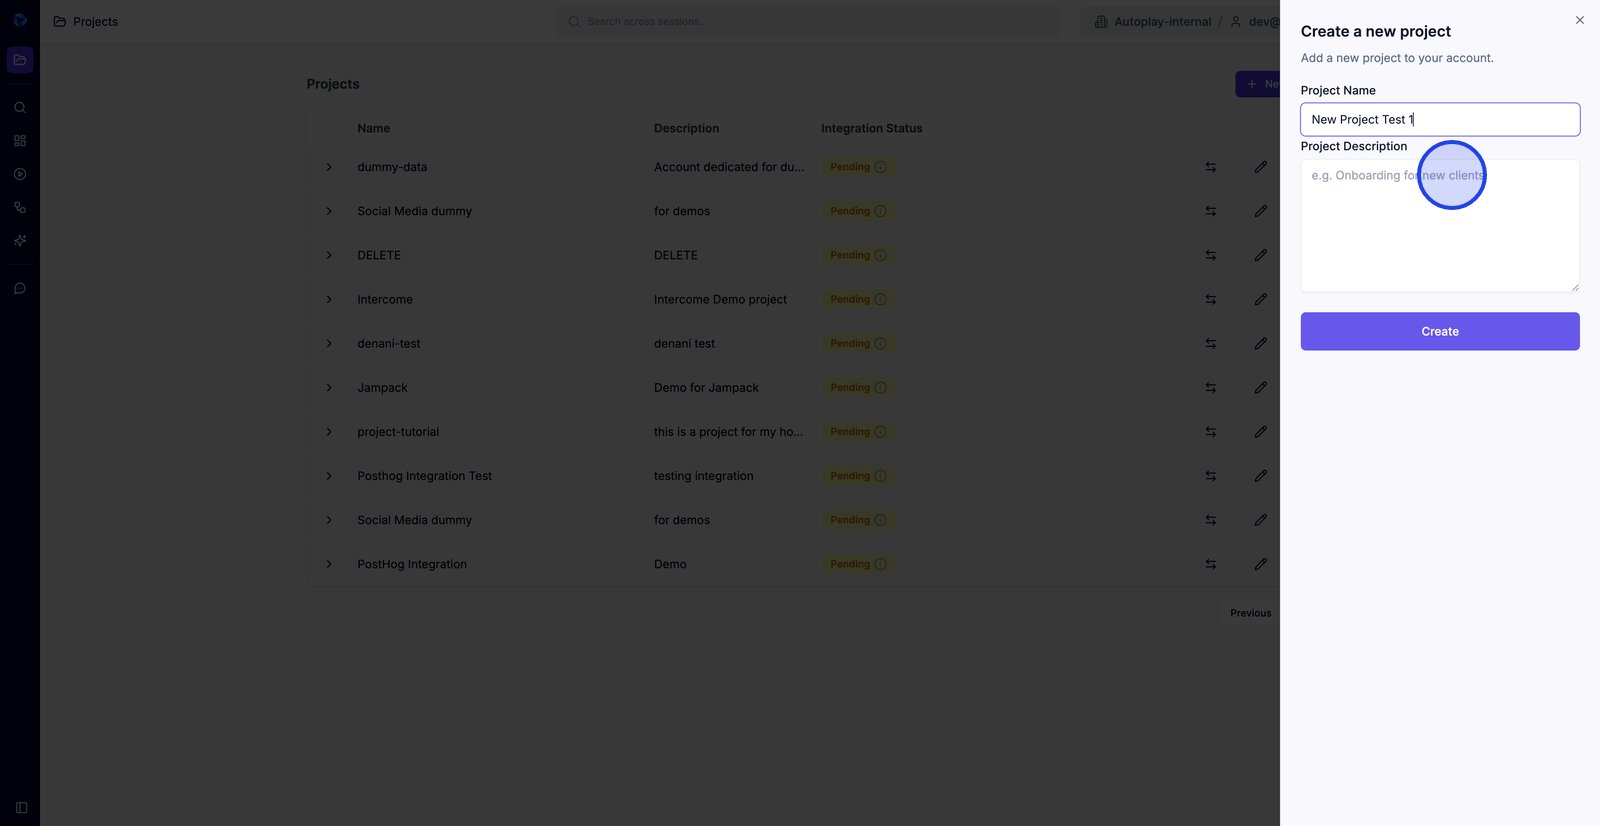1600x826 pixels.
Task: Select the project-tutorial project name
Action: pyautogui.click(x=398, y=432)
